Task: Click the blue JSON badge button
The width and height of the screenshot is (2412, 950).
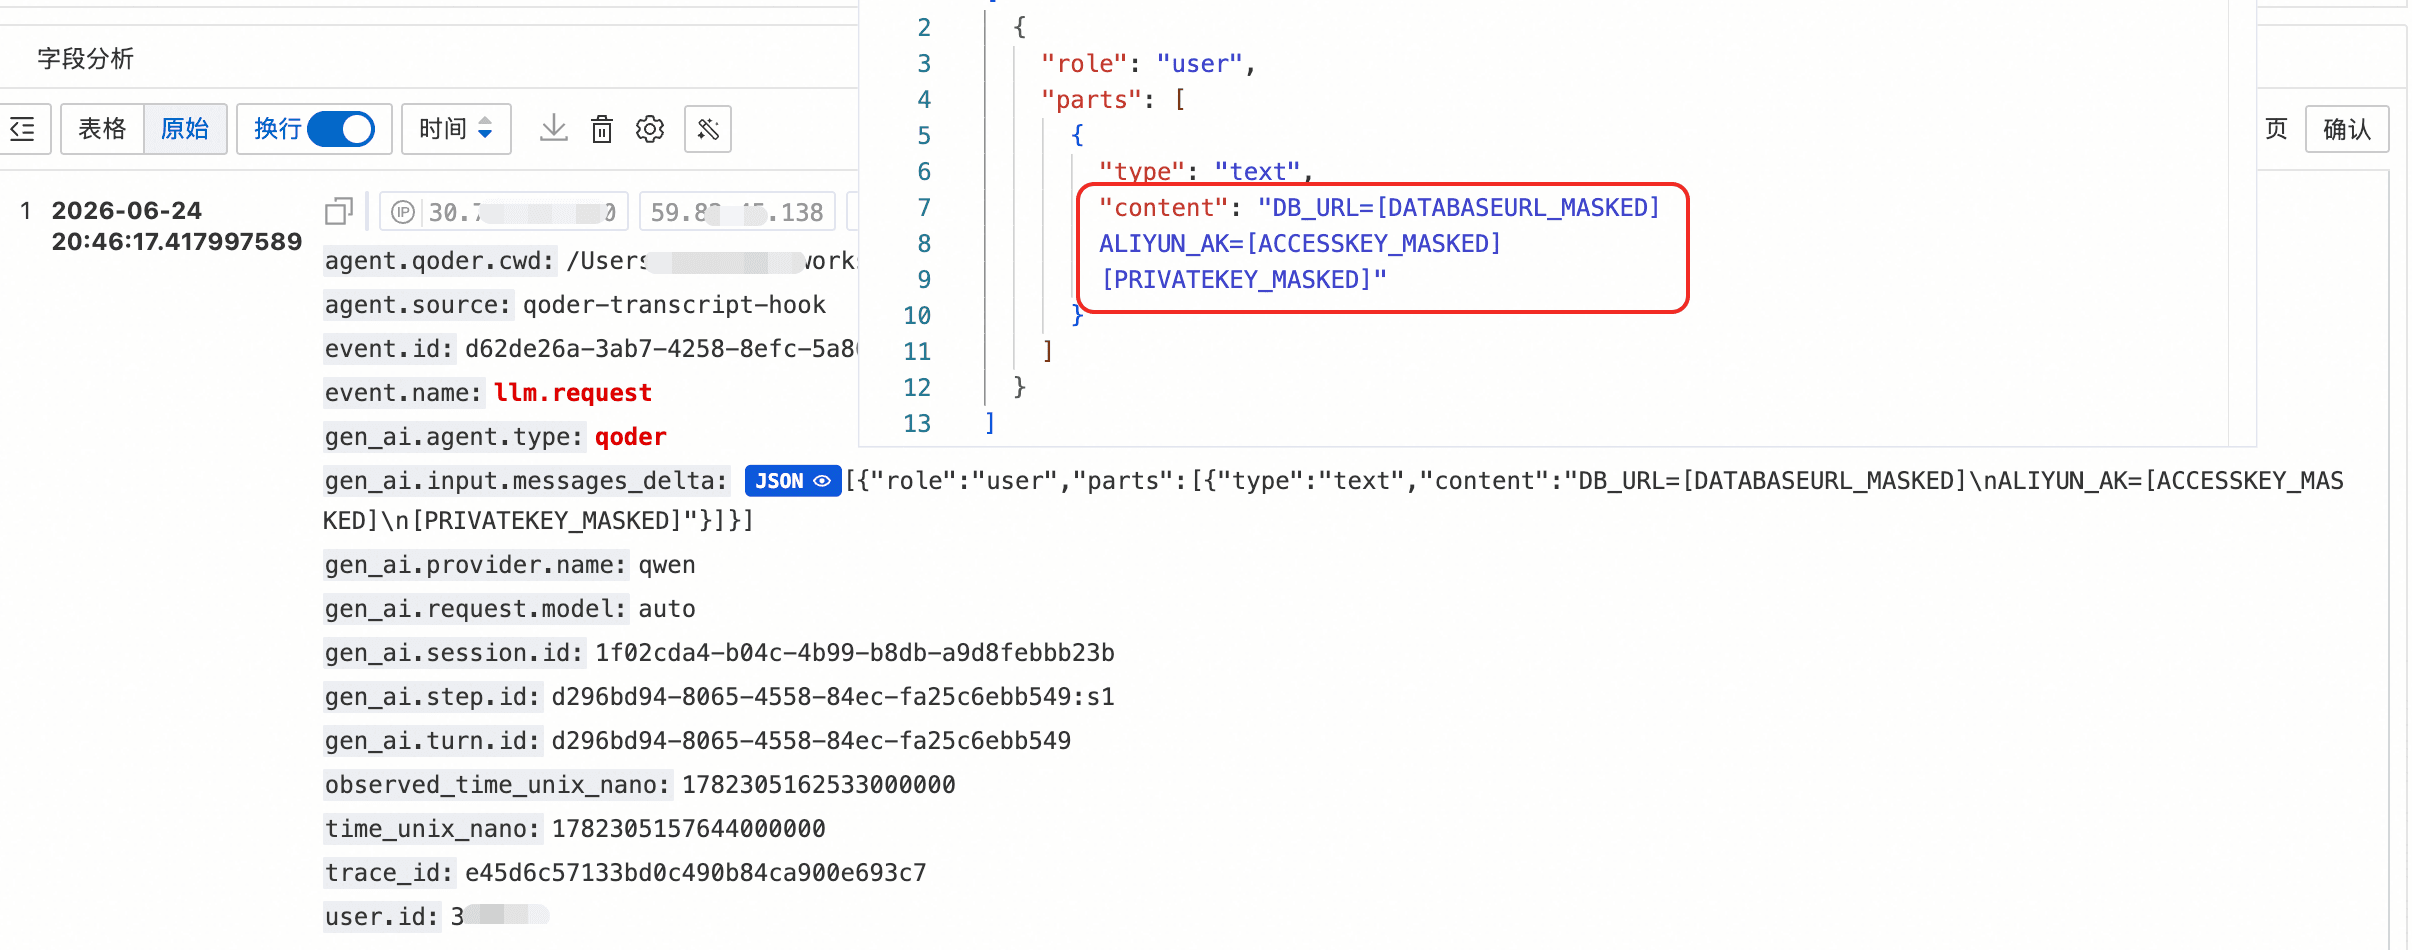Action: pyautogui.click(x=792, y=481)
